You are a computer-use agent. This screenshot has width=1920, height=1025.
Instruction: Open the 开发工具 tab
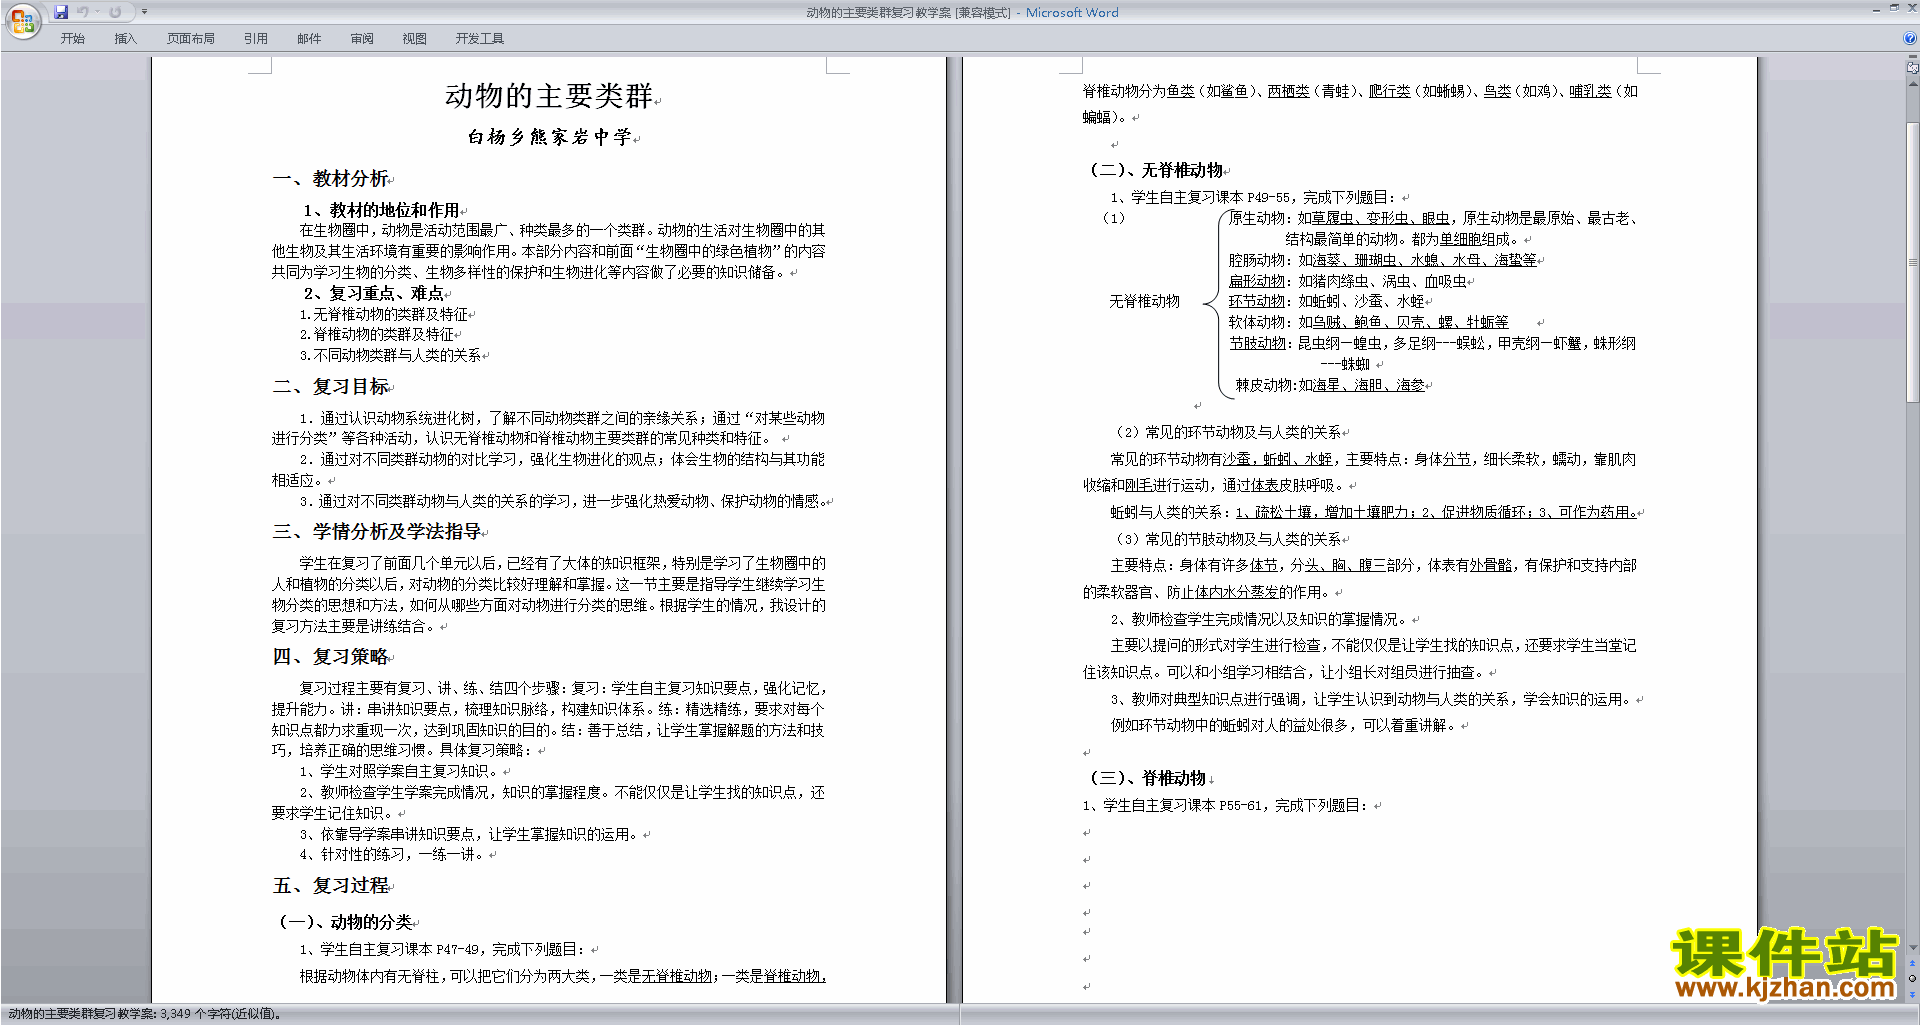click(x=480, y=39)
